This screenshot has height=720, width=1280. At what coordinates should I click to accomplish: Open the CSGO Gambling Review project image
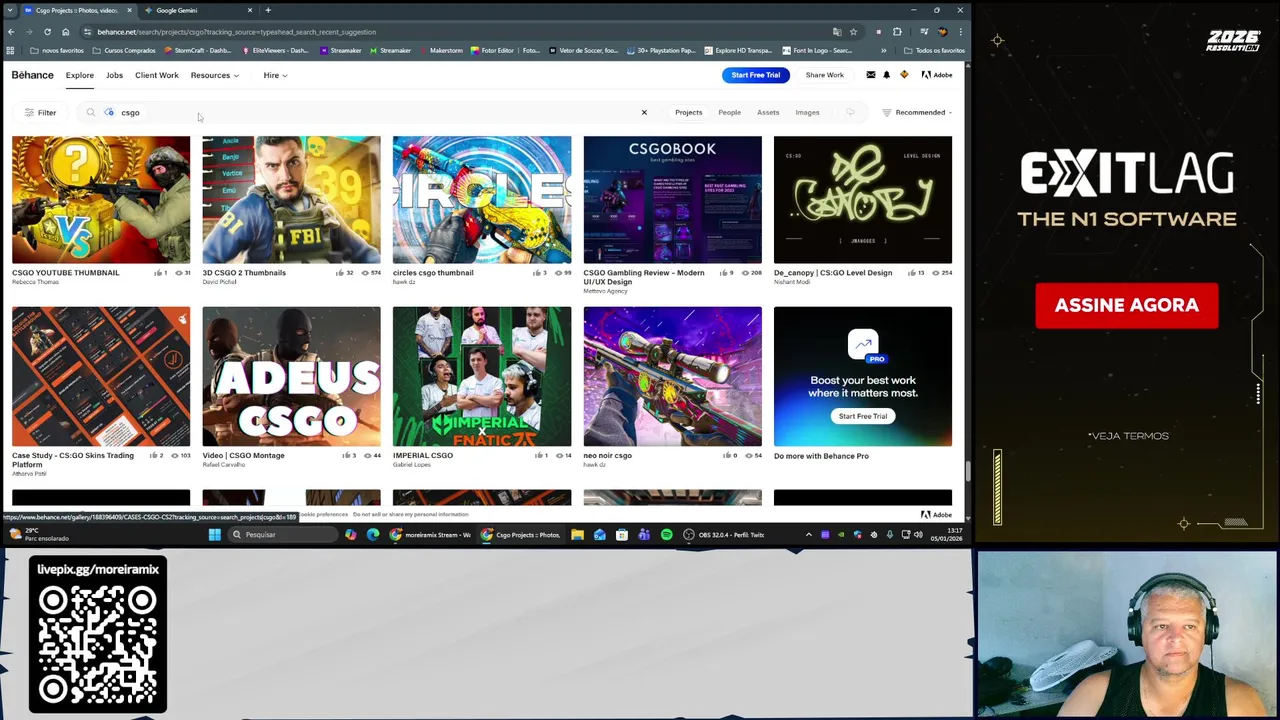[x=672, y=200]
